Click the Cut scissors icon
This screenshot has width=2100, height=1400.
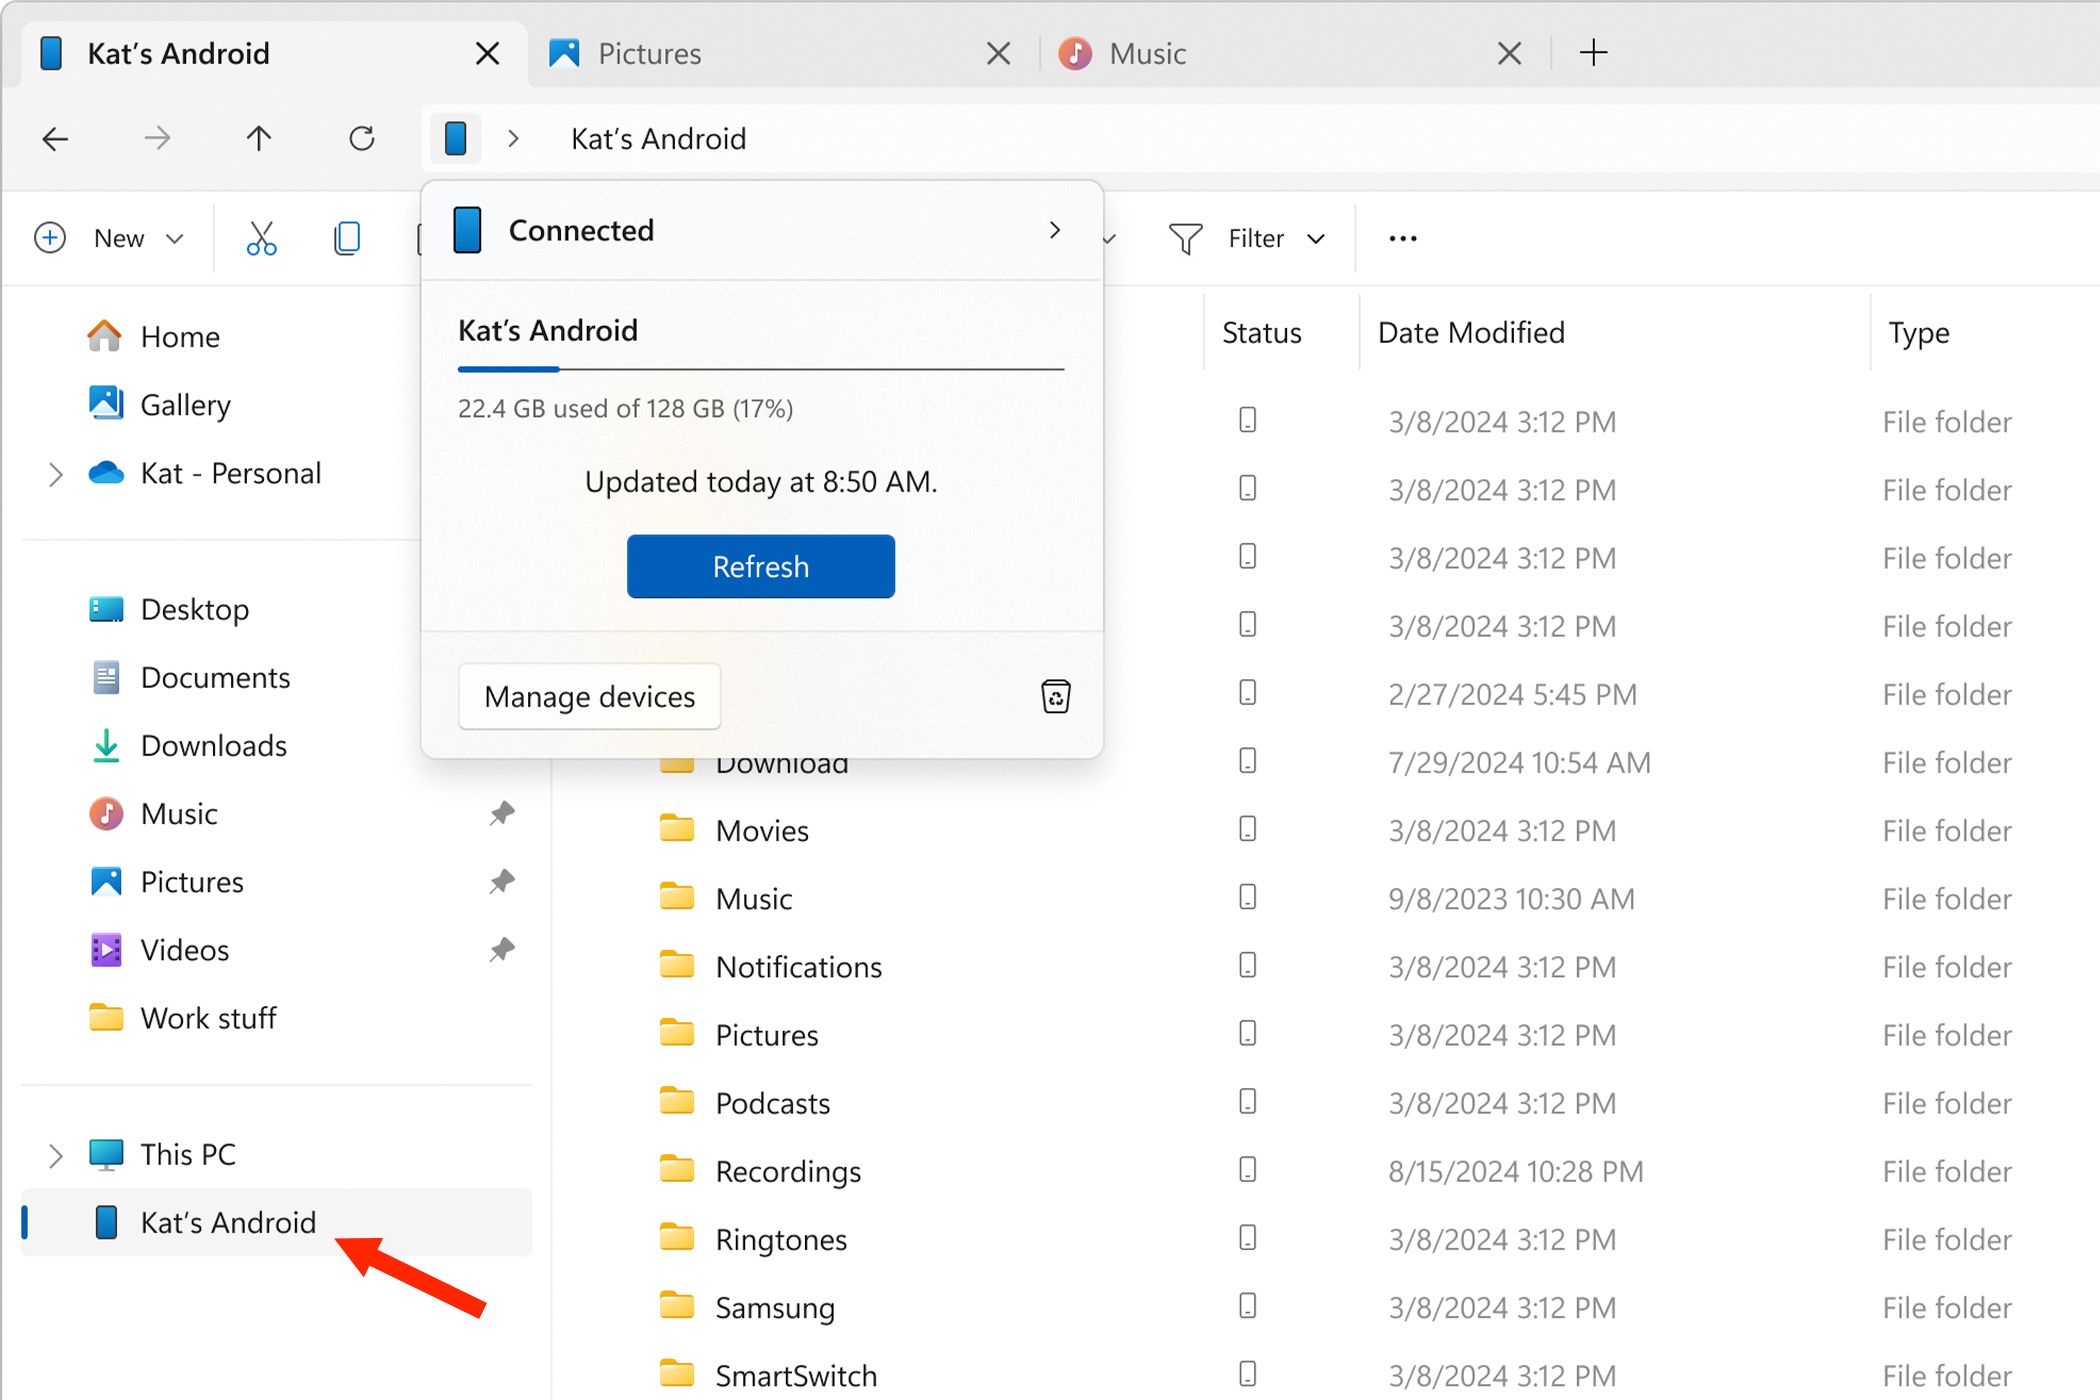[261, 238]
